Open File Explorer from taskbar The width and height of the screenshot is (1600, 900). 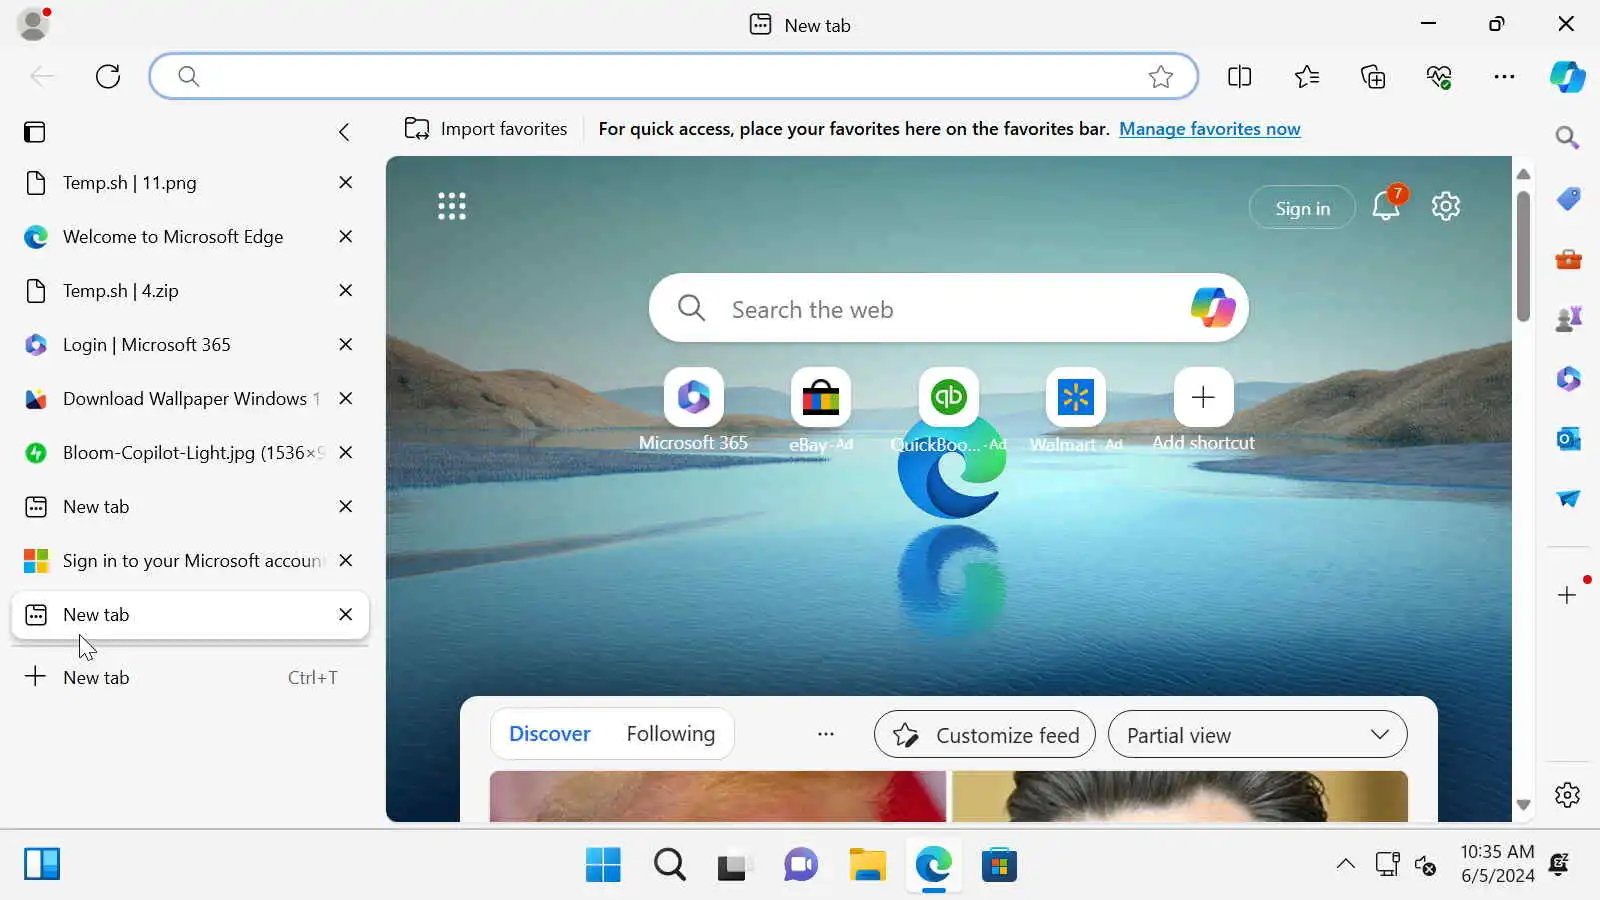pos(867,865)
